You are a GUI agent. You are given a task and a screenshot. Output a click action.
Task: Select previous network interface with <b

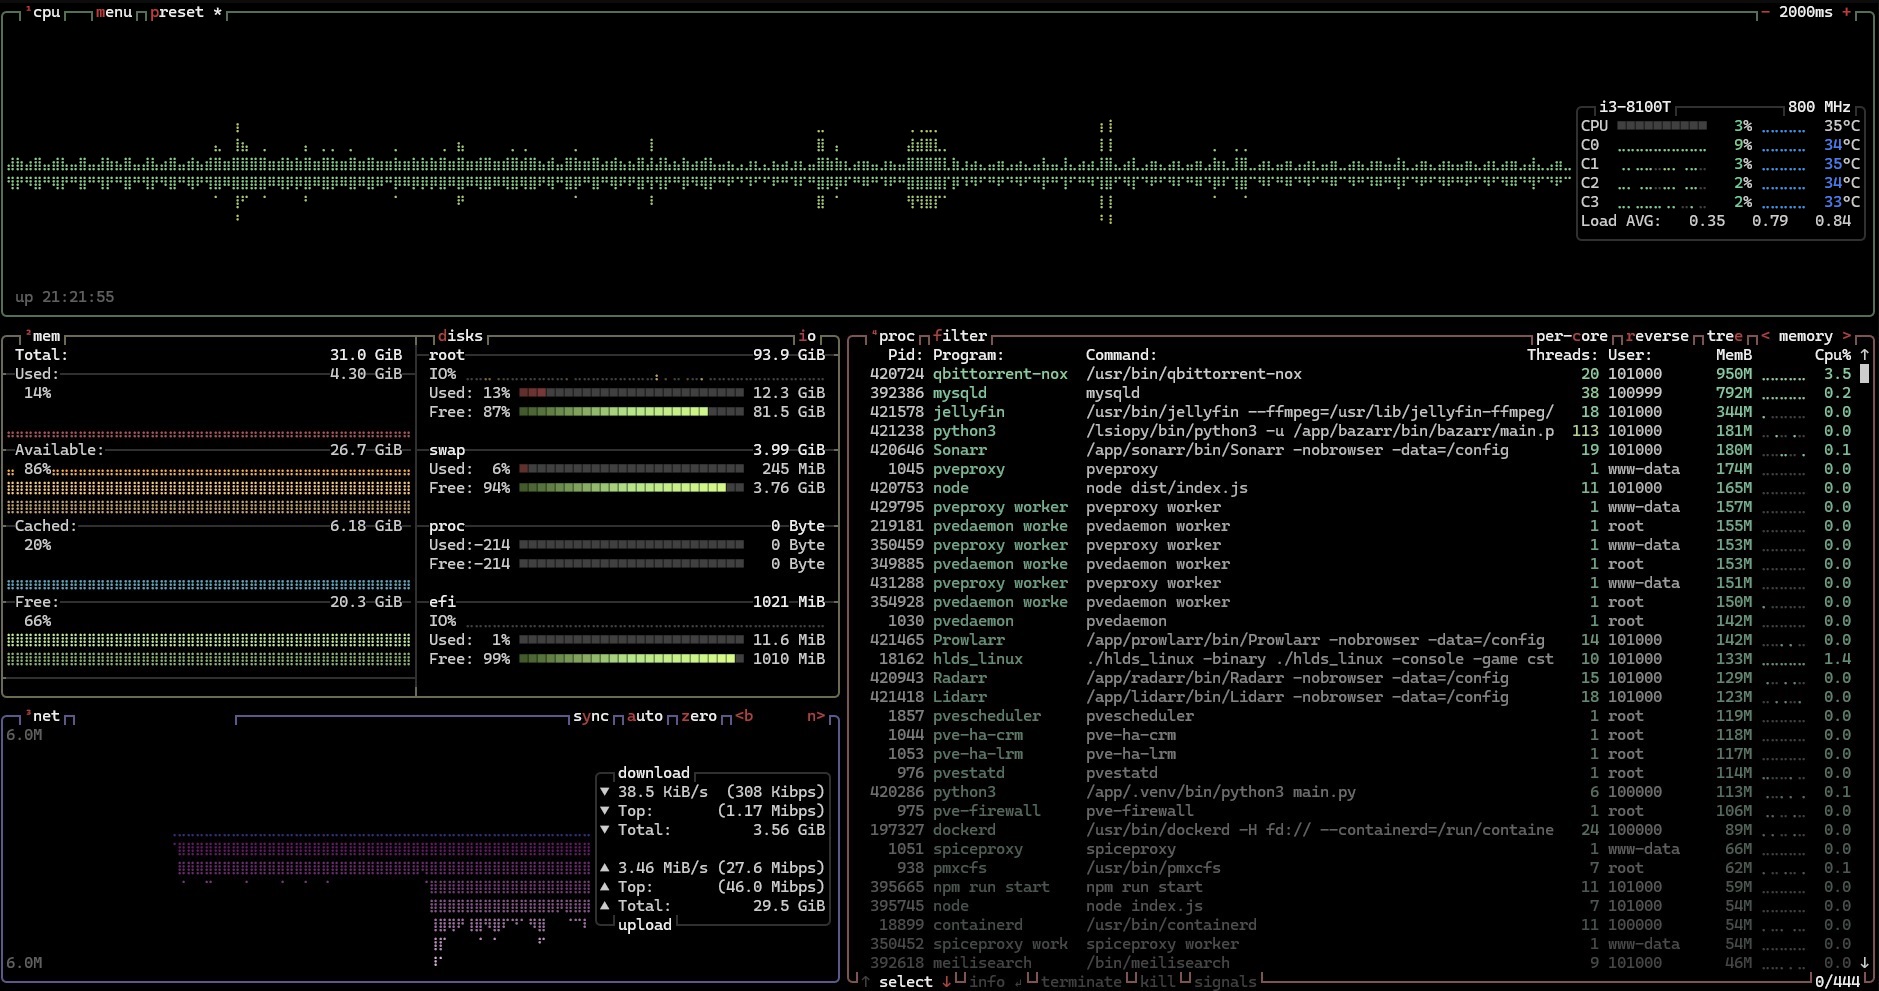click(744, 716)
